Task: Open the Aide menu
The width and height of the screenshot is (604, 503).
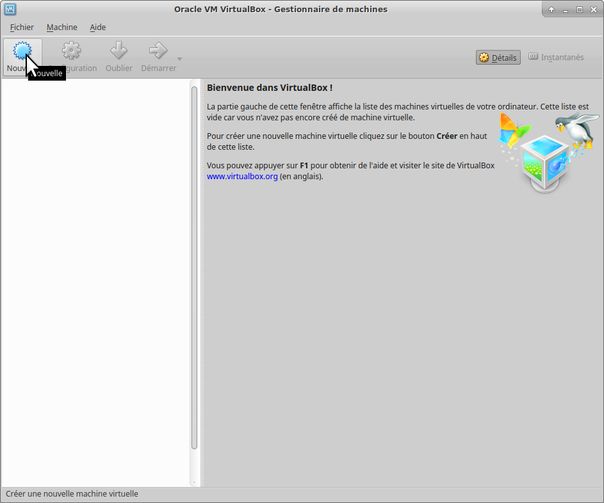Action: click(x=98, y=27)
